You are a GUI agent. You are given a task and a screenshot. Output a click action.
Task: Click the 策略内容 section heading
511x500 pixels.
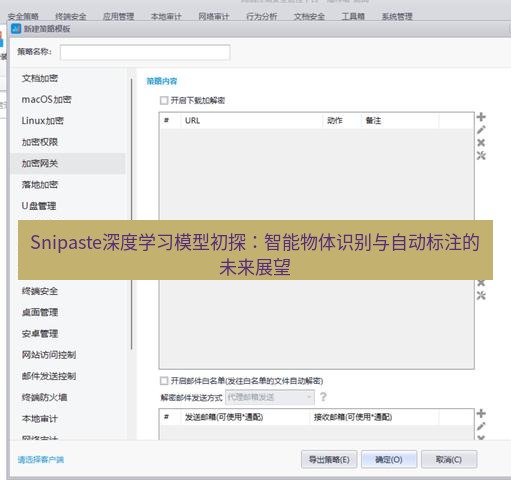tap(162, 81)
